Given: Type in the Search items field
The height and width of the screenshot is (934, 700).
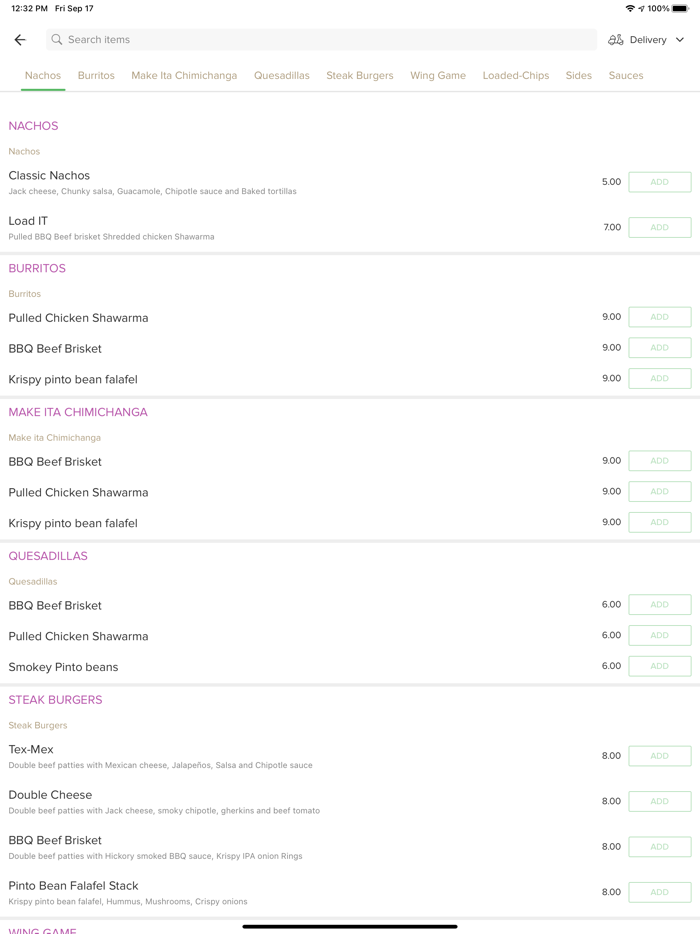Looking at the screenshot, I should pyautogui.click(x=320, y=40).
